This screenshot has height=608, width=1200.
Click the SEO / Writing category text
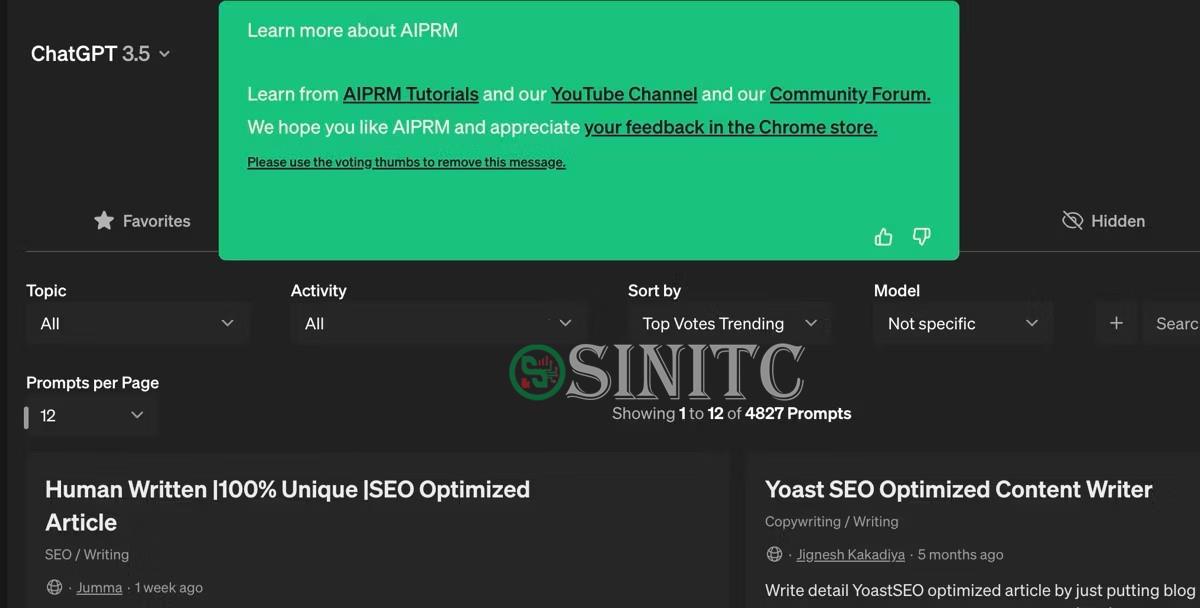(x=87, y=554)
